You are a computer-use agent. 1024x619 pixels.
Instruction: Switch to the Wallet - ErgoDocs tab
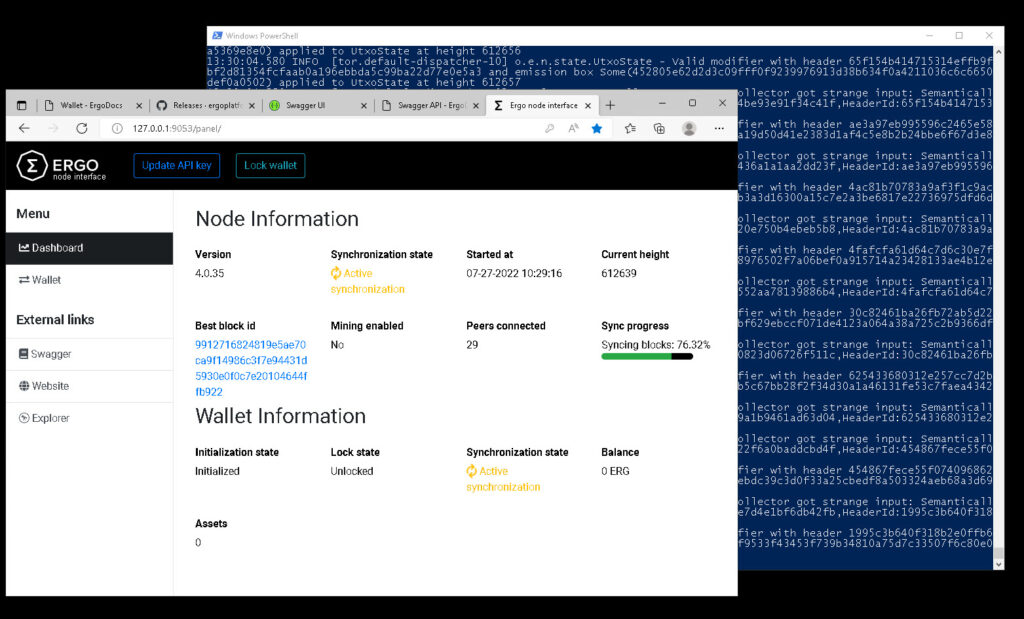[93, 105]
